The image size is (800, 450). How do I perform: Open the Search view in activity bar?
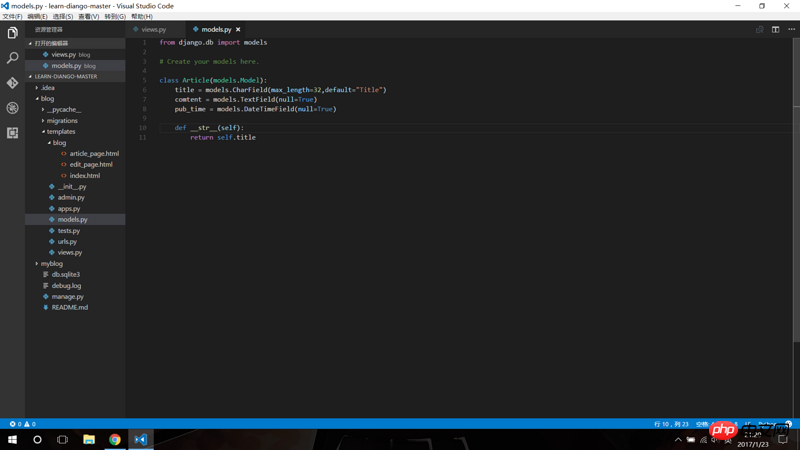click(x=12, y=58)
